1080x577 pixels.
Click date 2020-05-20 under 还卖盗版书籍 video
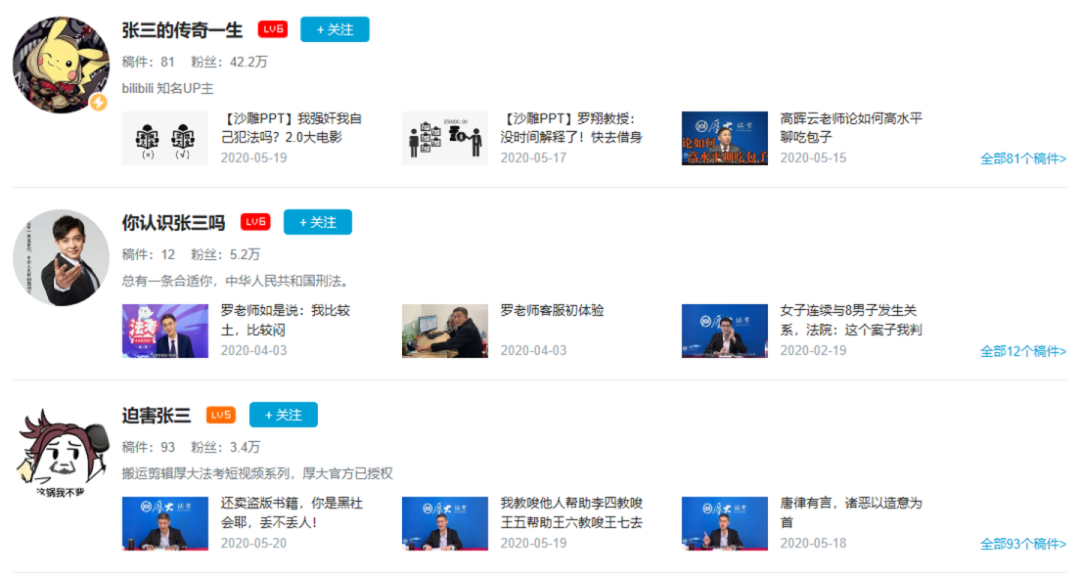point(253,543)
